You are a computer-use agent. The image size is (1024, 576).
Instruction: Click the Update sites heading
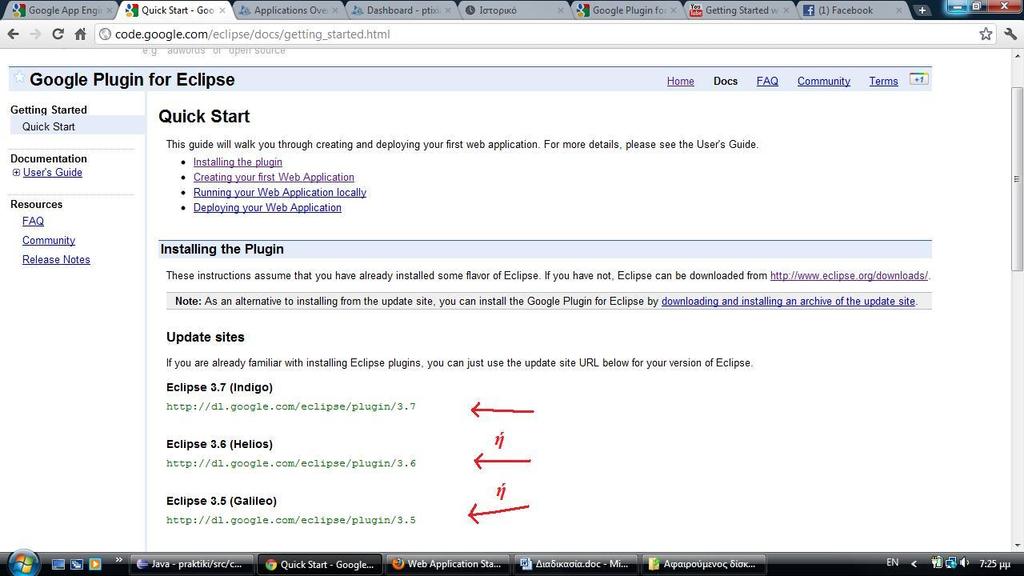[205, 337]
